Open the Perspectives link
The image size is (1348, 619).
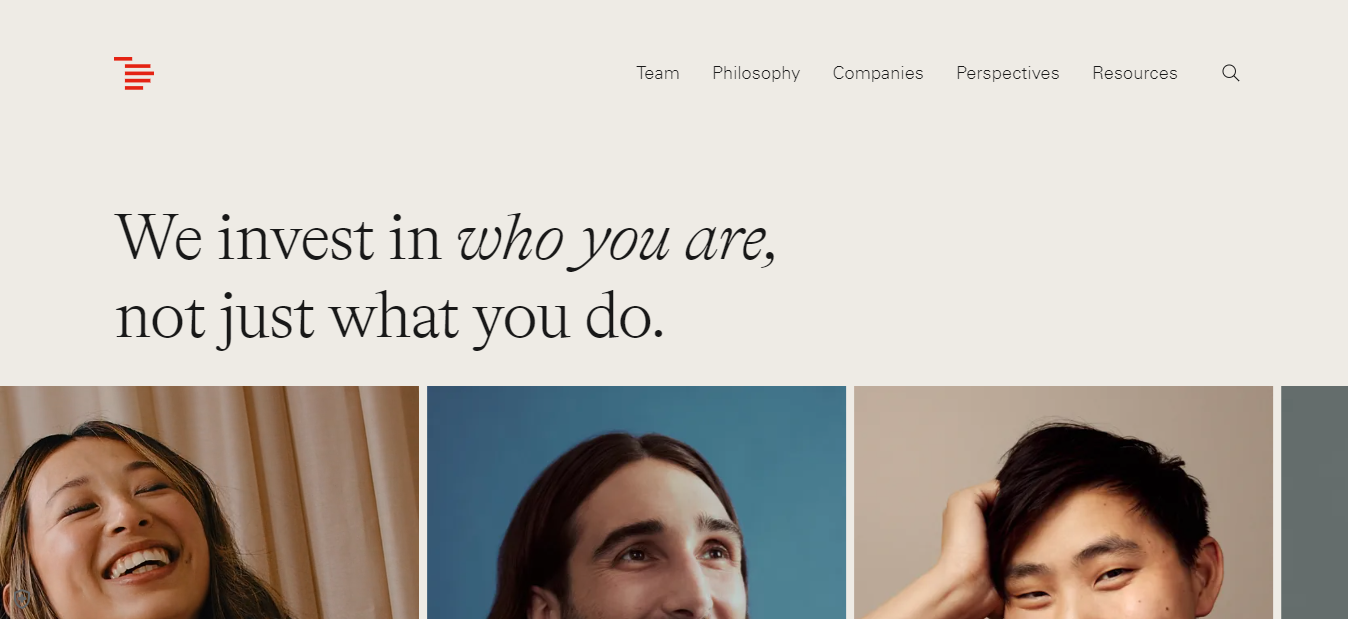pyautogui.click(x=1008, y=73)
